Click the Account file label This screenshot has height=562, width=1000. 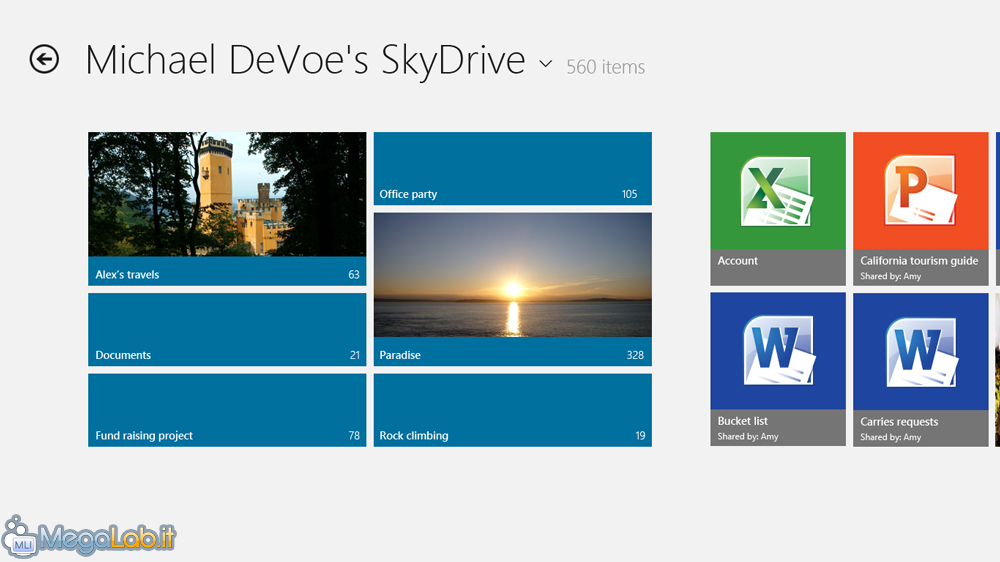(738, 261)
